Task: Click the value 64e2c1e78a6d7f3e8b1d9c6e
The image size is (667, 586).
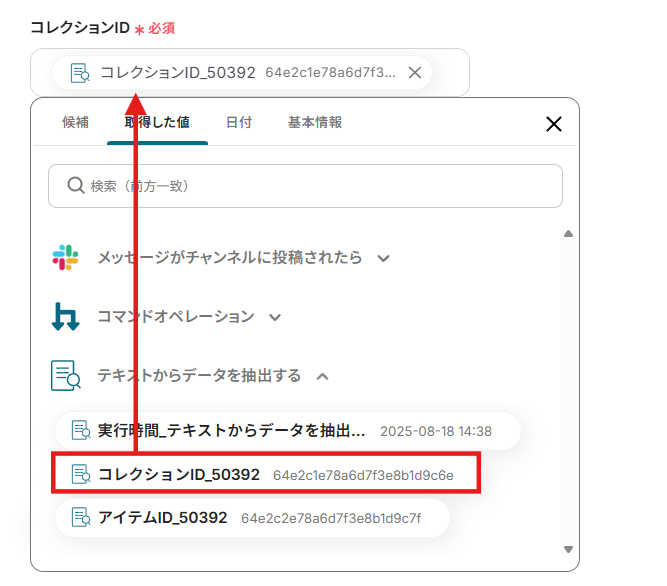Action: coord(363,475)
